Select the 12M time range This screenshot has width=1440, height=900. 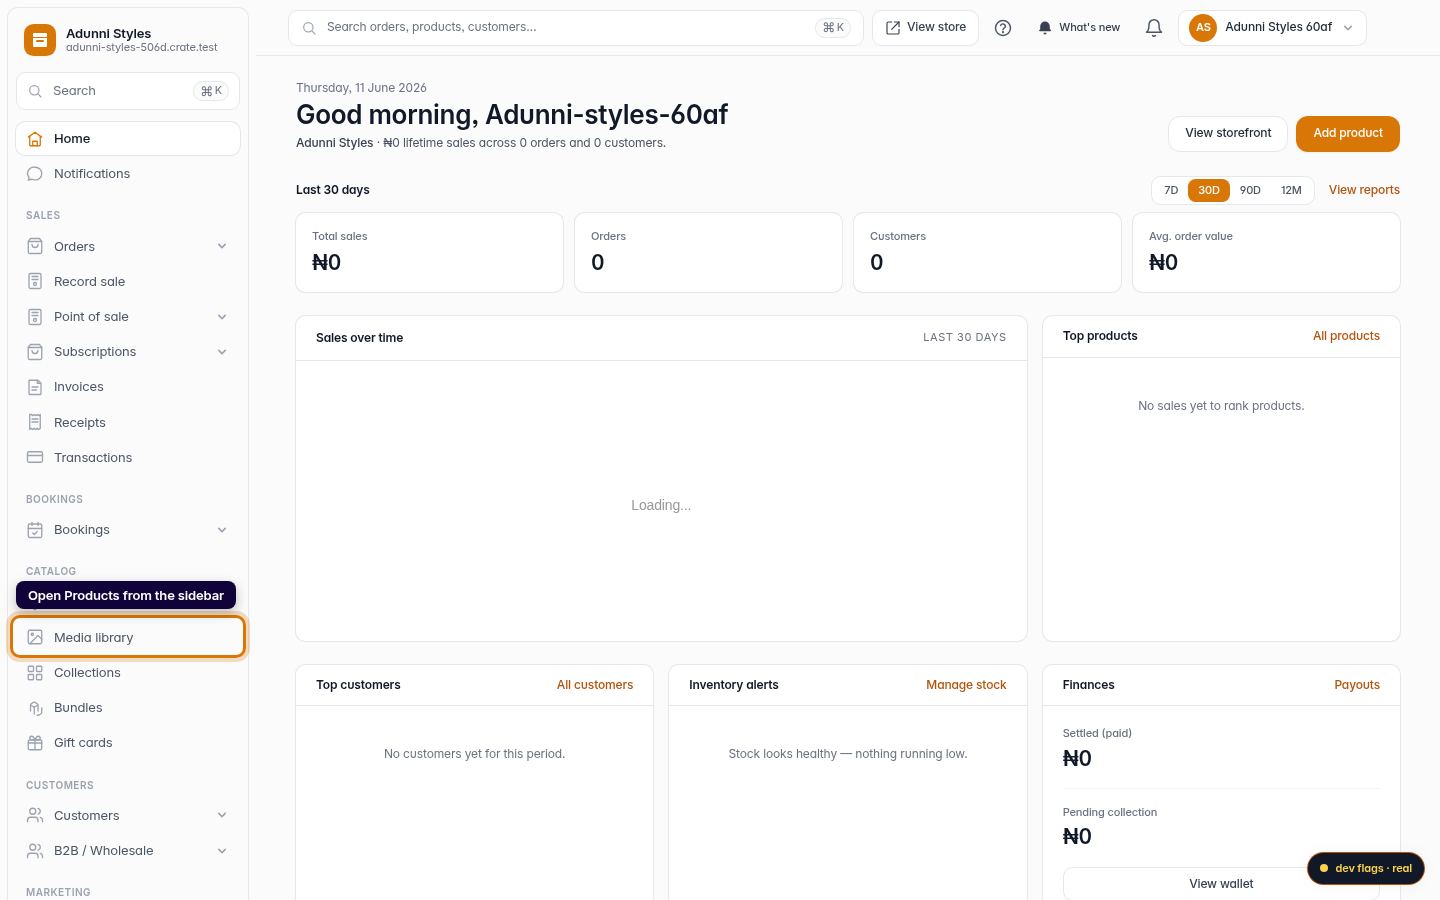click(1291, 190)
